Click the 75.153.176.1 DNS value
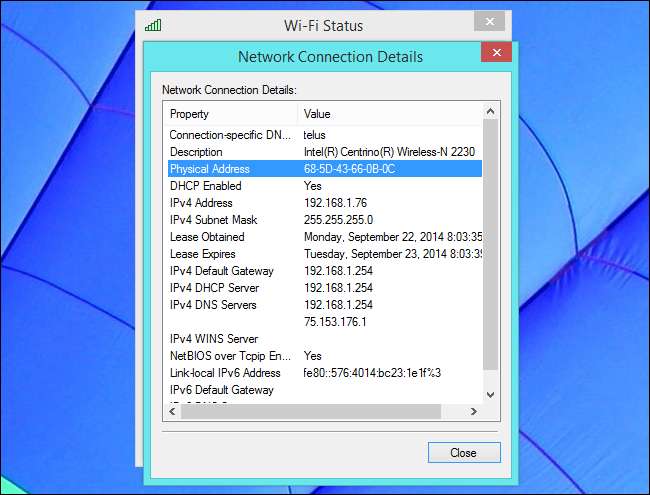The height and width of the screenshot is (495, 650). 335,322
